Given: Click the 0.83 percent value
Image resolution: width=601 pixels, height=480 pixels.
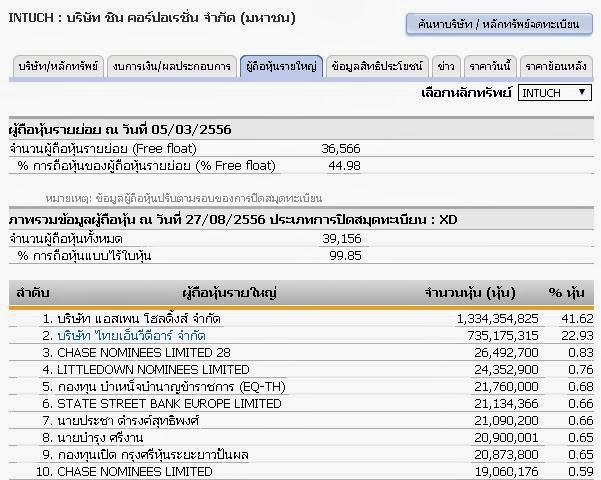Looking at the screenshot, I should pos(581,353).
